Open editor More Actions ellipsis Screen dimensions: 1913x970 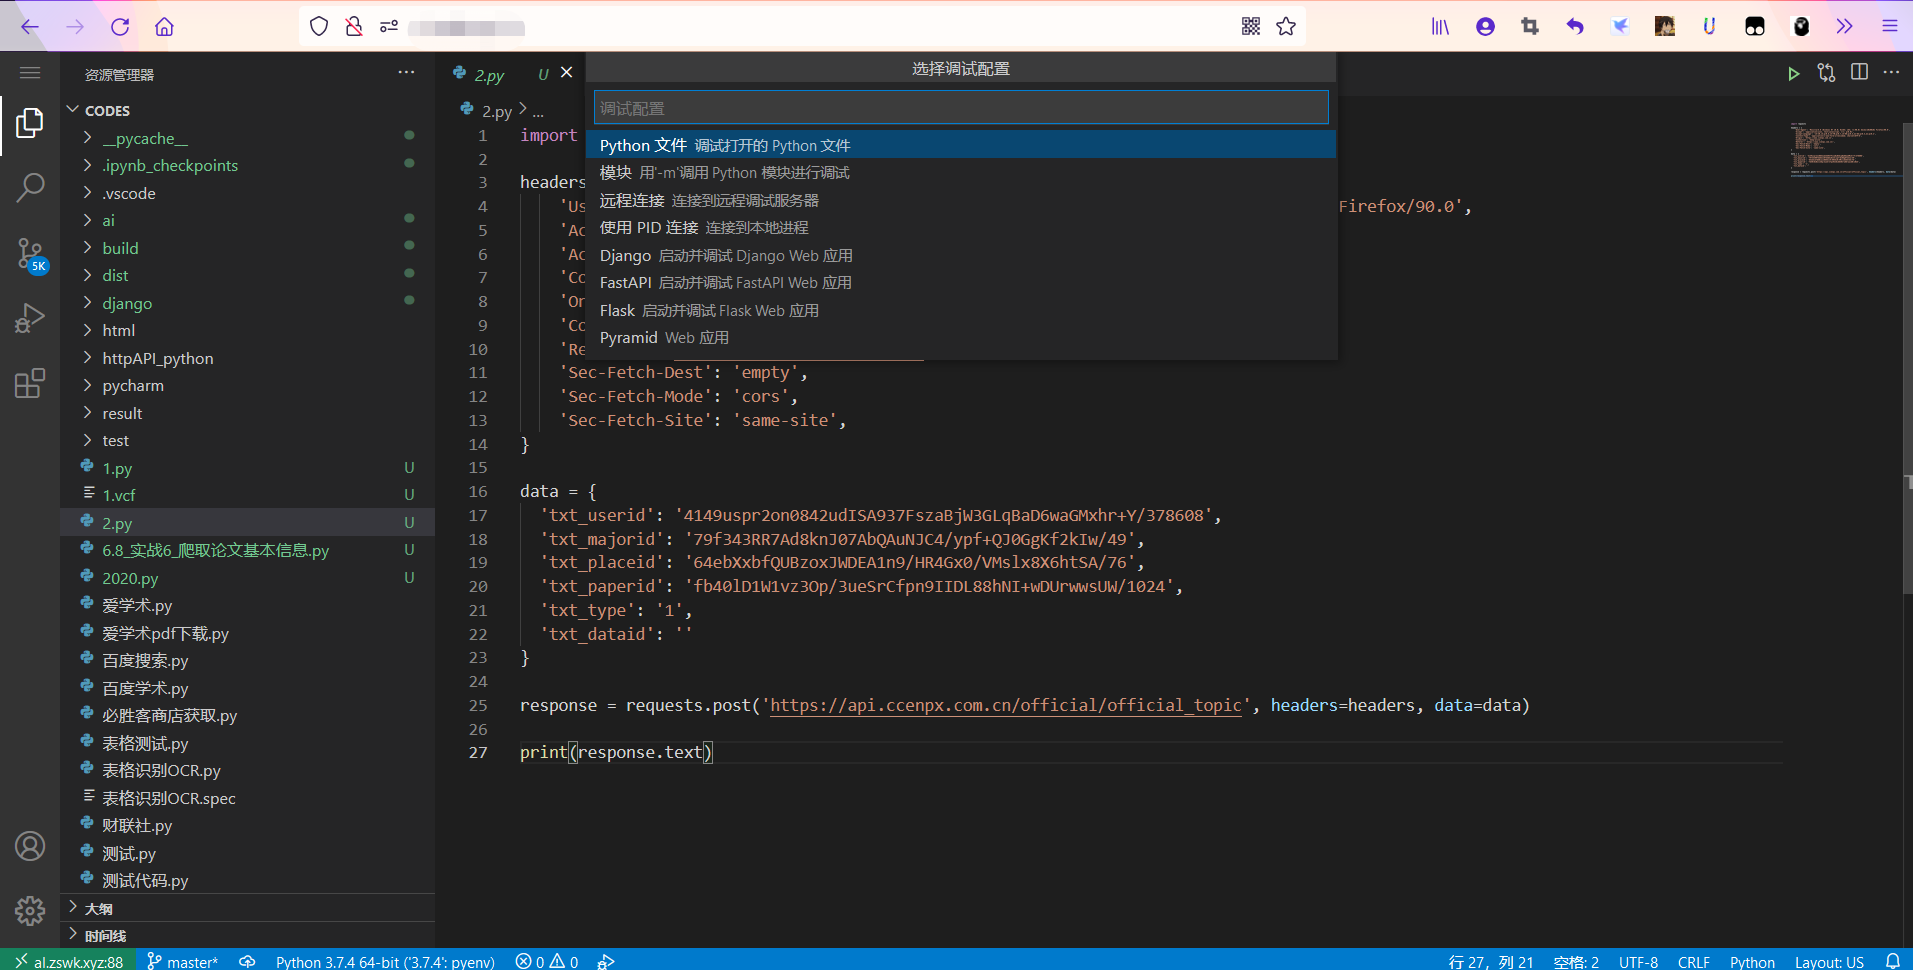(x=1892, y=72)
